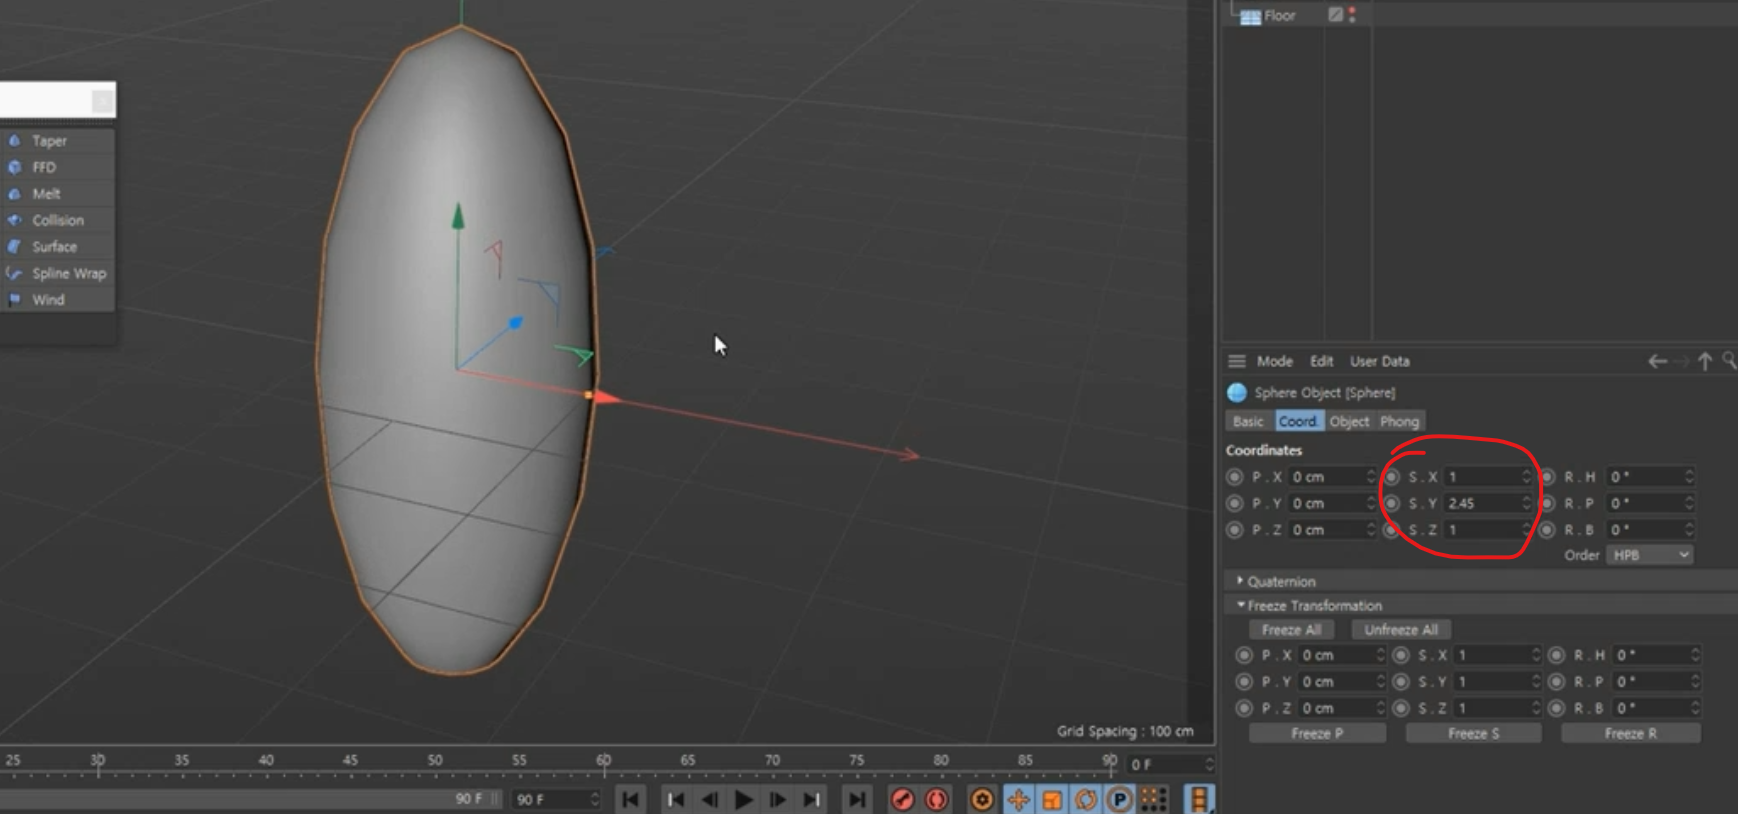Switch to the Basic tab
This screenshot has width=1738, height=814.
1248,421
